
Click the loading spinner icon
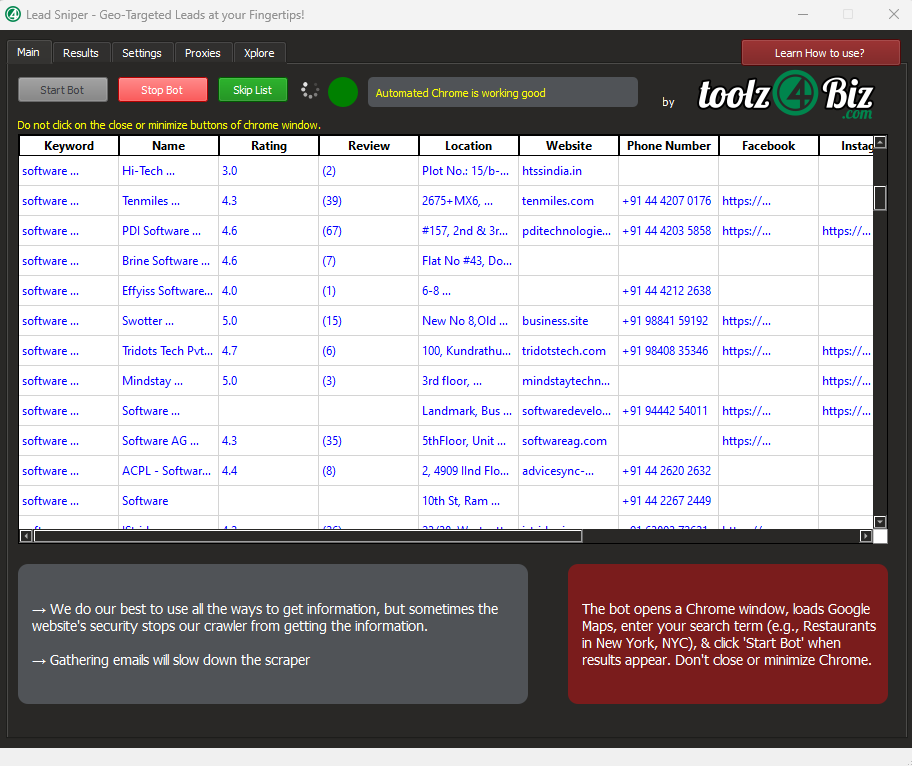310,90
